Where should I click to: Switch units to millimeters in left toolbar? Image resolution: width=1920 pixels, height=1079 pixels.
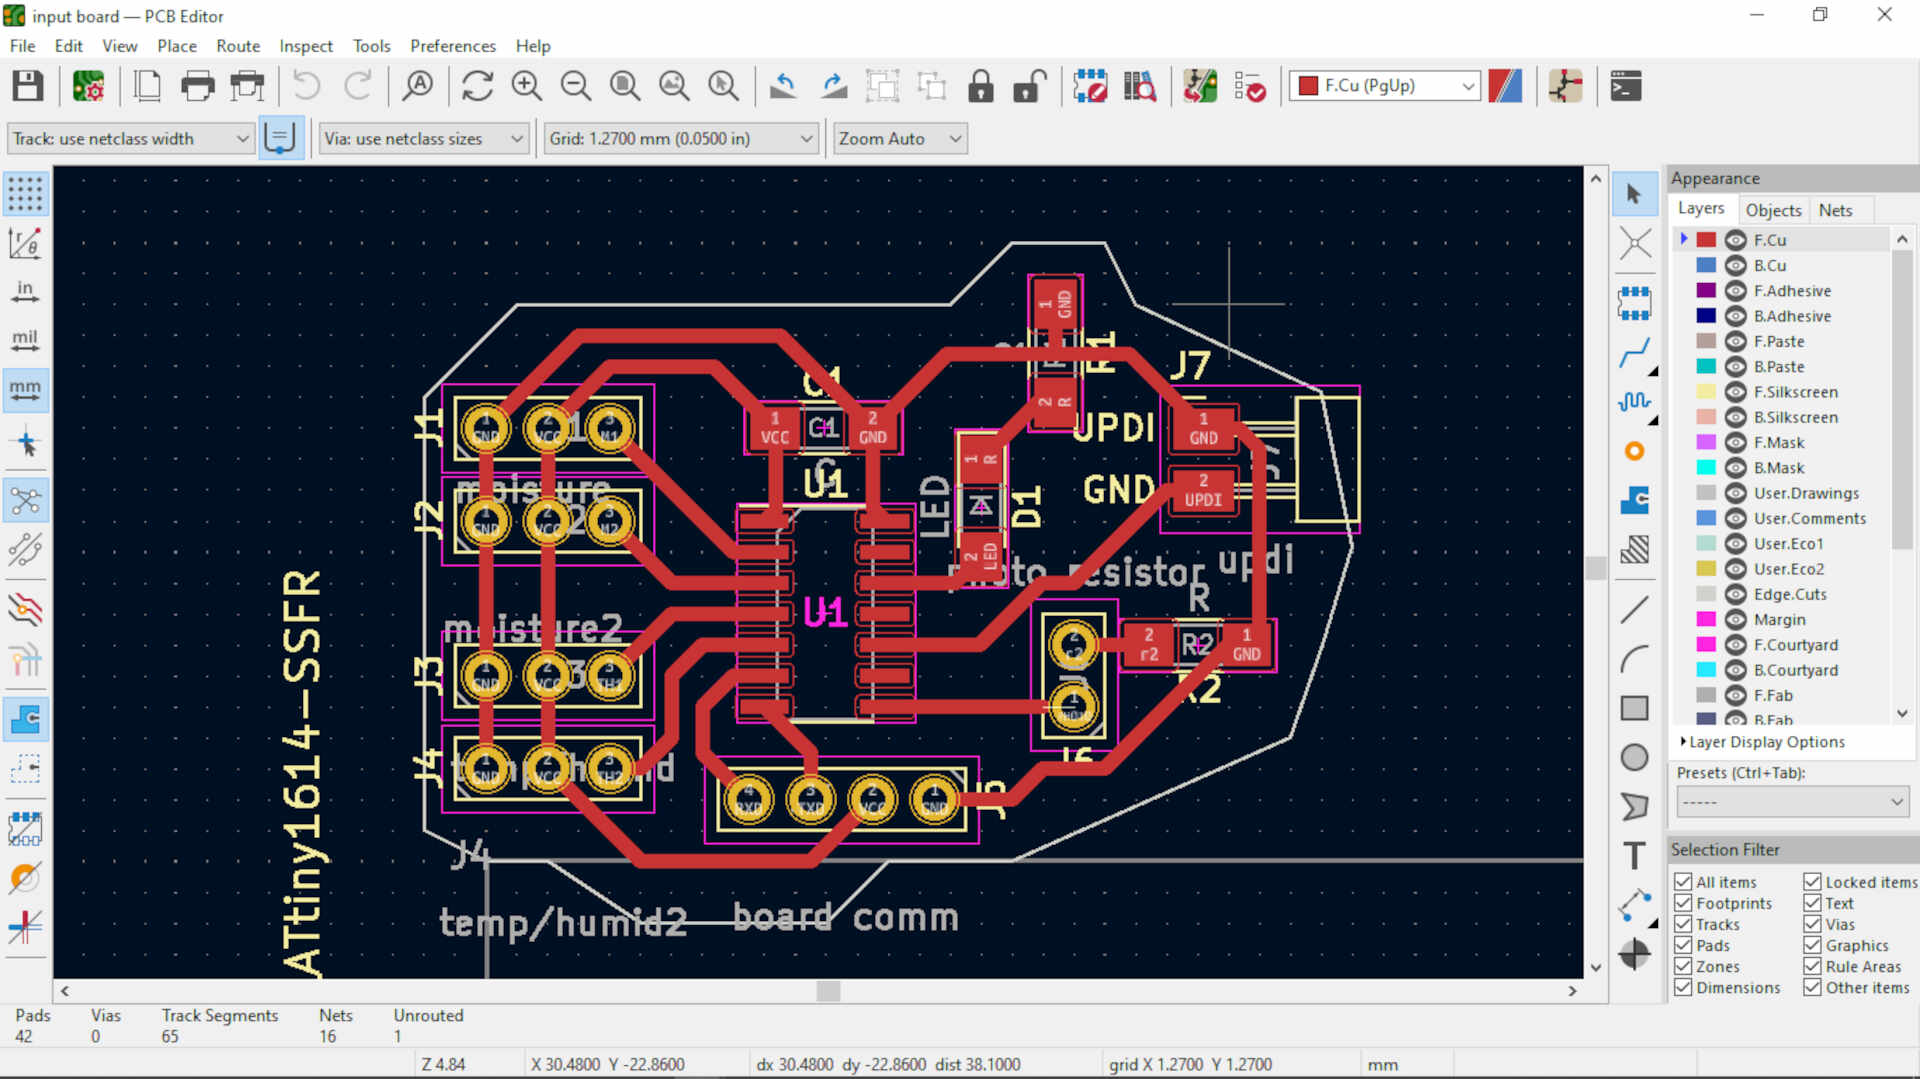click(x=25, y=390)
